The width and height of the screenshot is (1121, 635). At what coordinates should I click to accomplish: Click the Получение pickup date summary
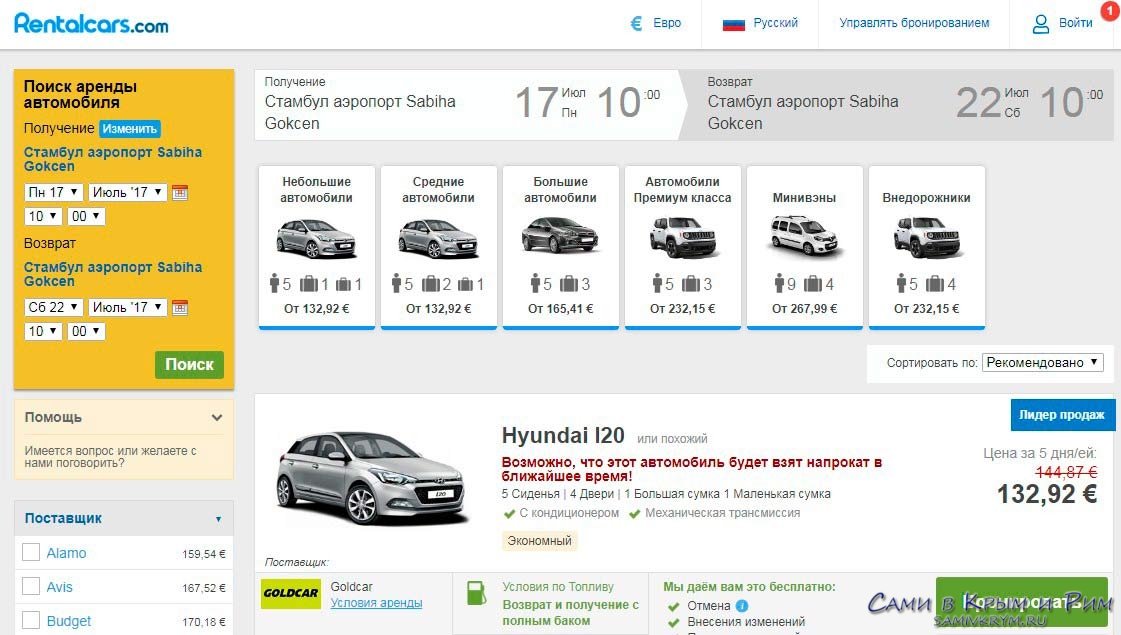(466, 104)
